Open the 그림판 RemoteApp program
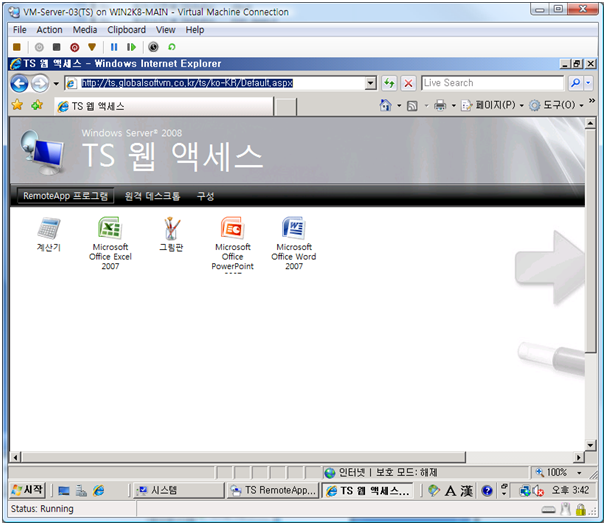The width and height of the screenshot is (606, 525). (x=171, y=234)
